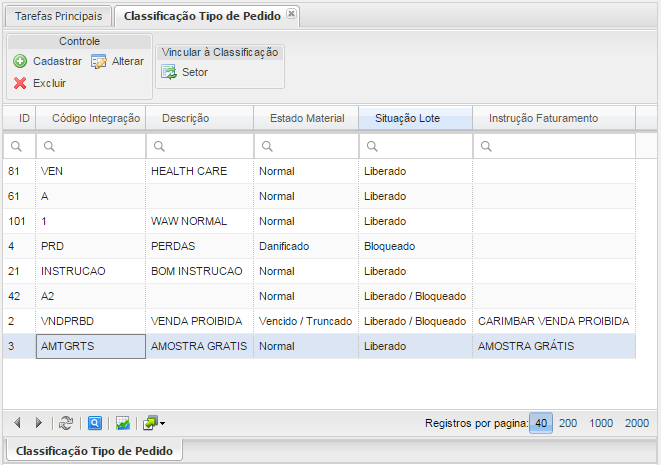Sort by Situação Lote column header
Viewport: 661px width, 468px height.
click(x=416, y=118)
